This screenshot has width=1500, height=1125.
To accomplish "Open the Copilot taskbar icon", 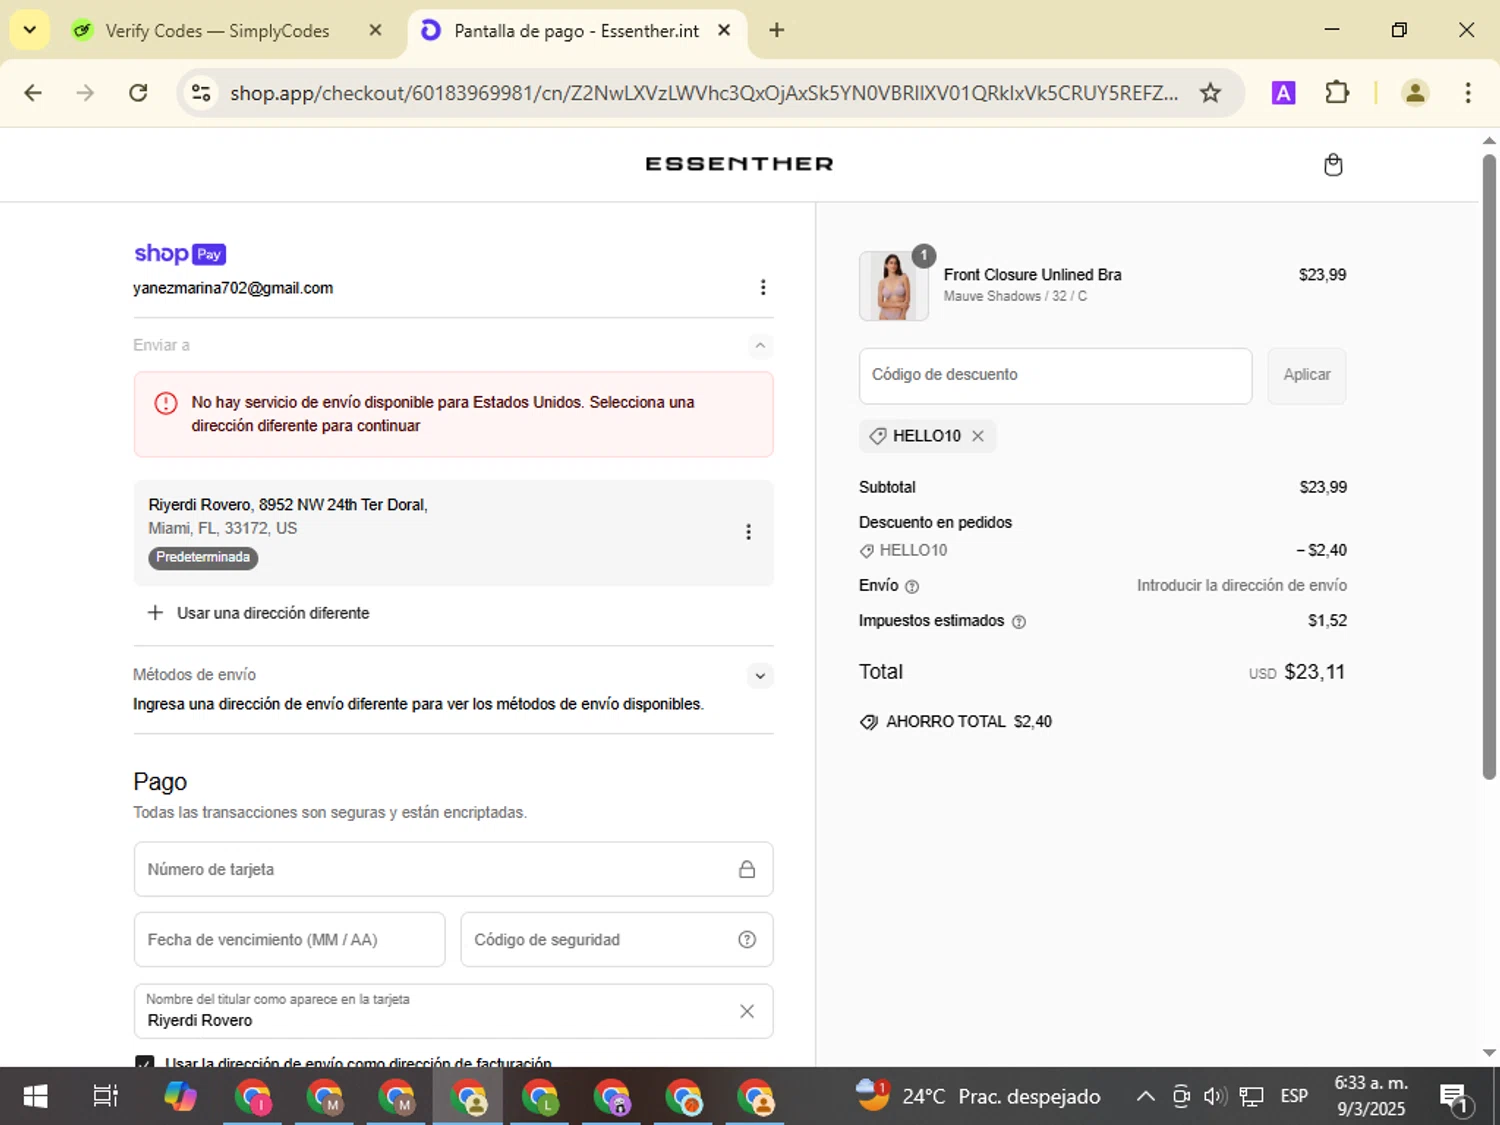I will (x=181, y=1096).
